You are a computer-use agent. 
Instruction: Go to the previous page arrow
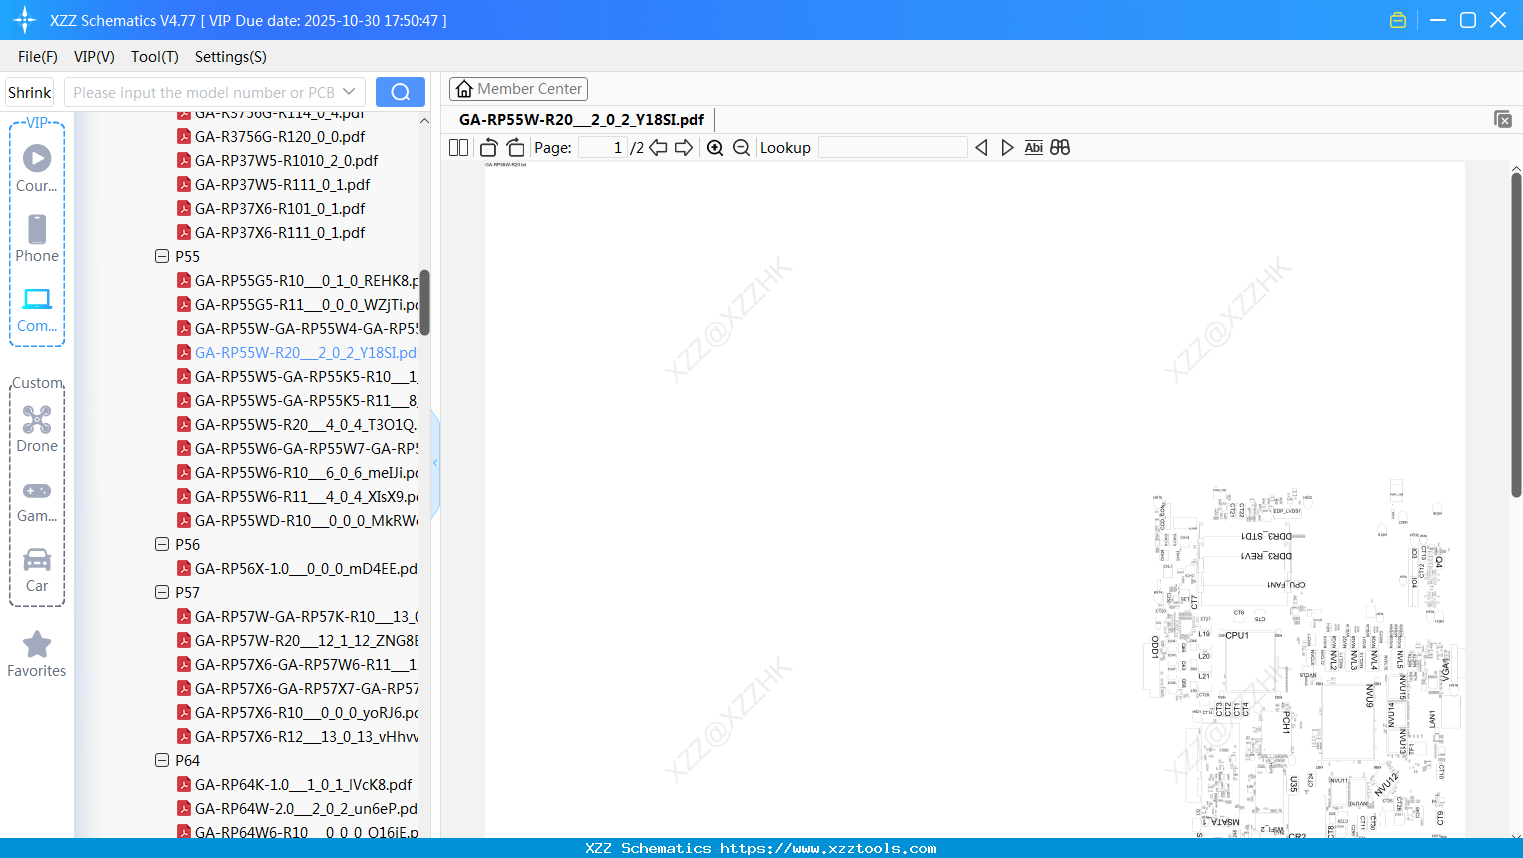658,147
